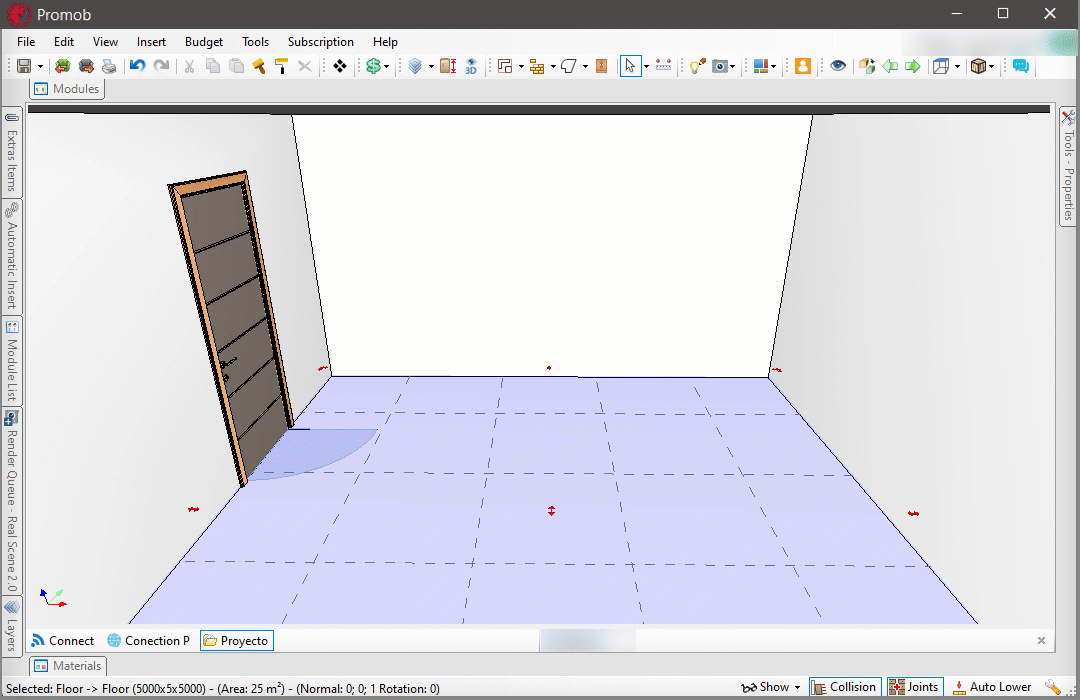Viewport: 1080px width, 700px height.
Task: Click the light bulb lighting icon
Action: [x=698, y=66]
